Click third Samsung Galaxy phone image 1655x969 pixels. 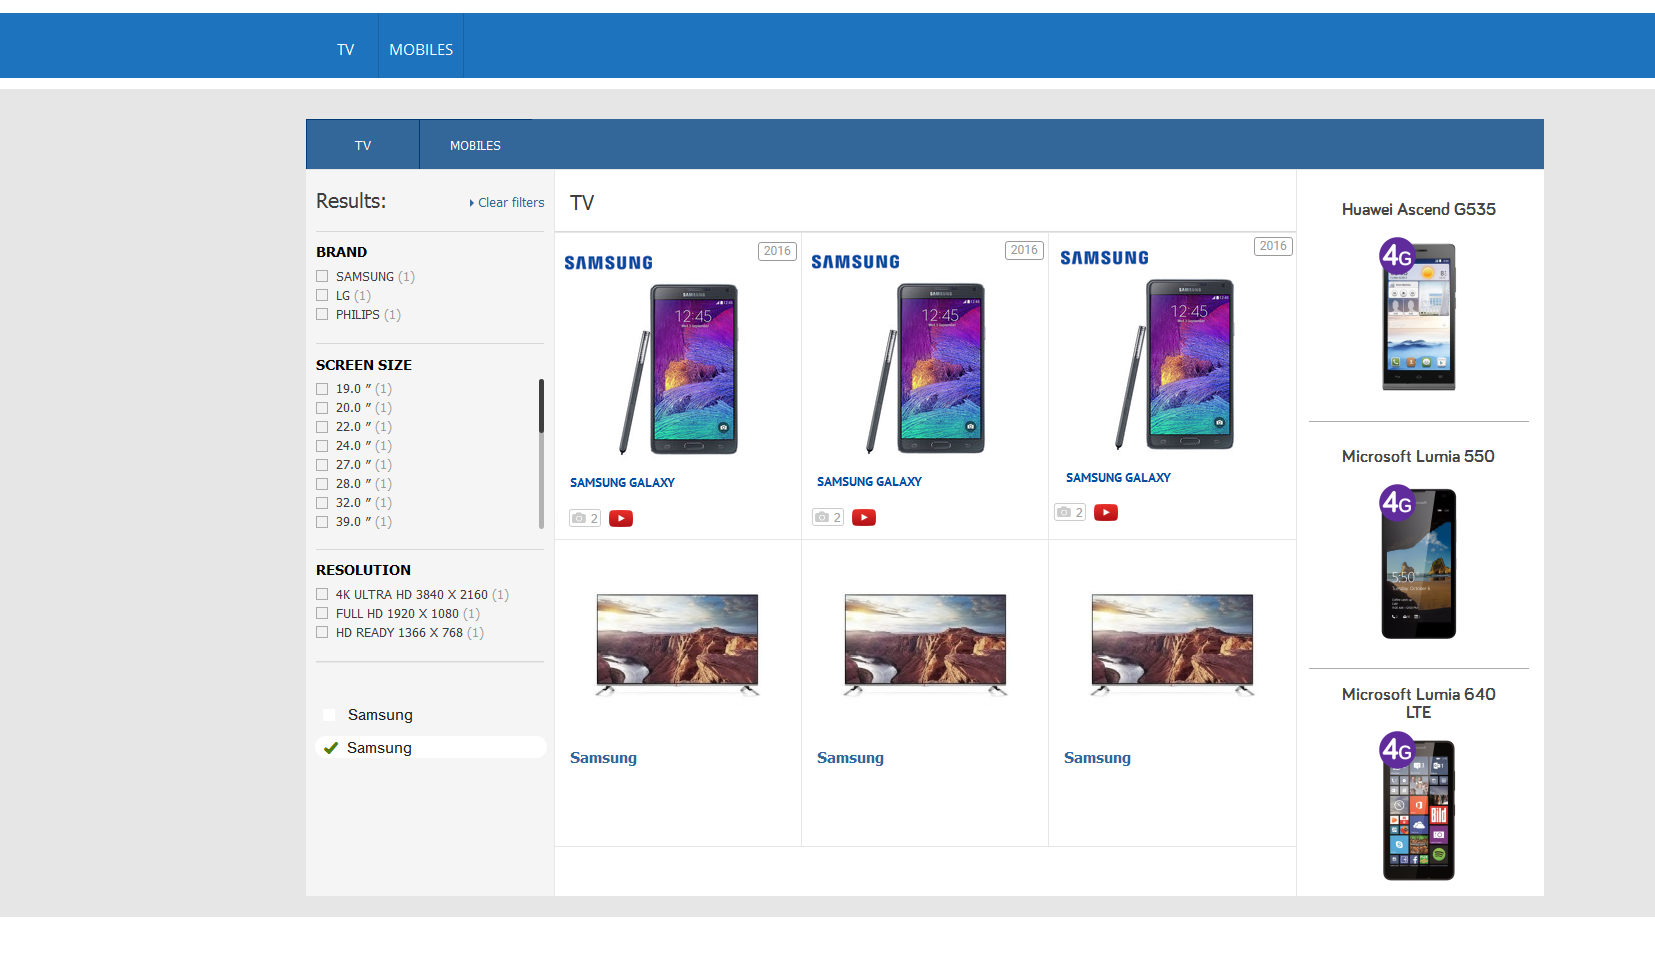point(1174,364)
